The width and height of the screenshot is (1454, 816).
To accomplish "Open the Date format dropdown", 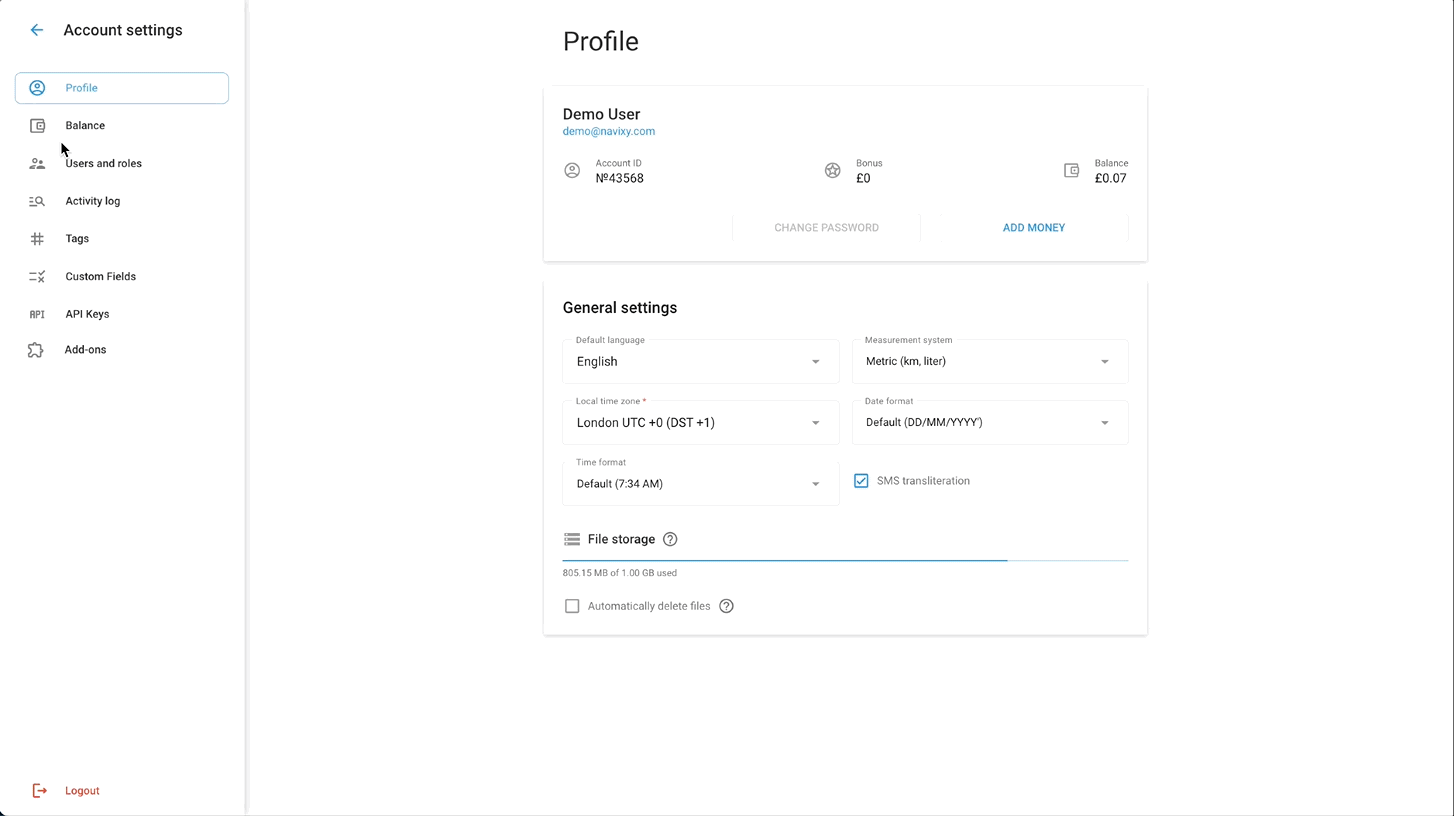I will tap(990, 423).
